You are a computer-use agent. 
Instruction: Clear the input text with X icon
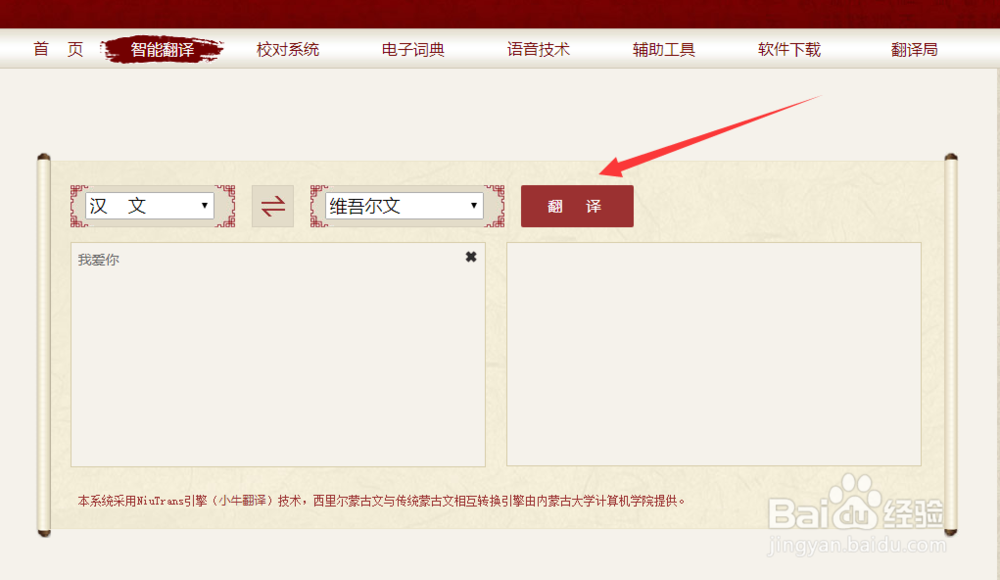coord(471,257)
